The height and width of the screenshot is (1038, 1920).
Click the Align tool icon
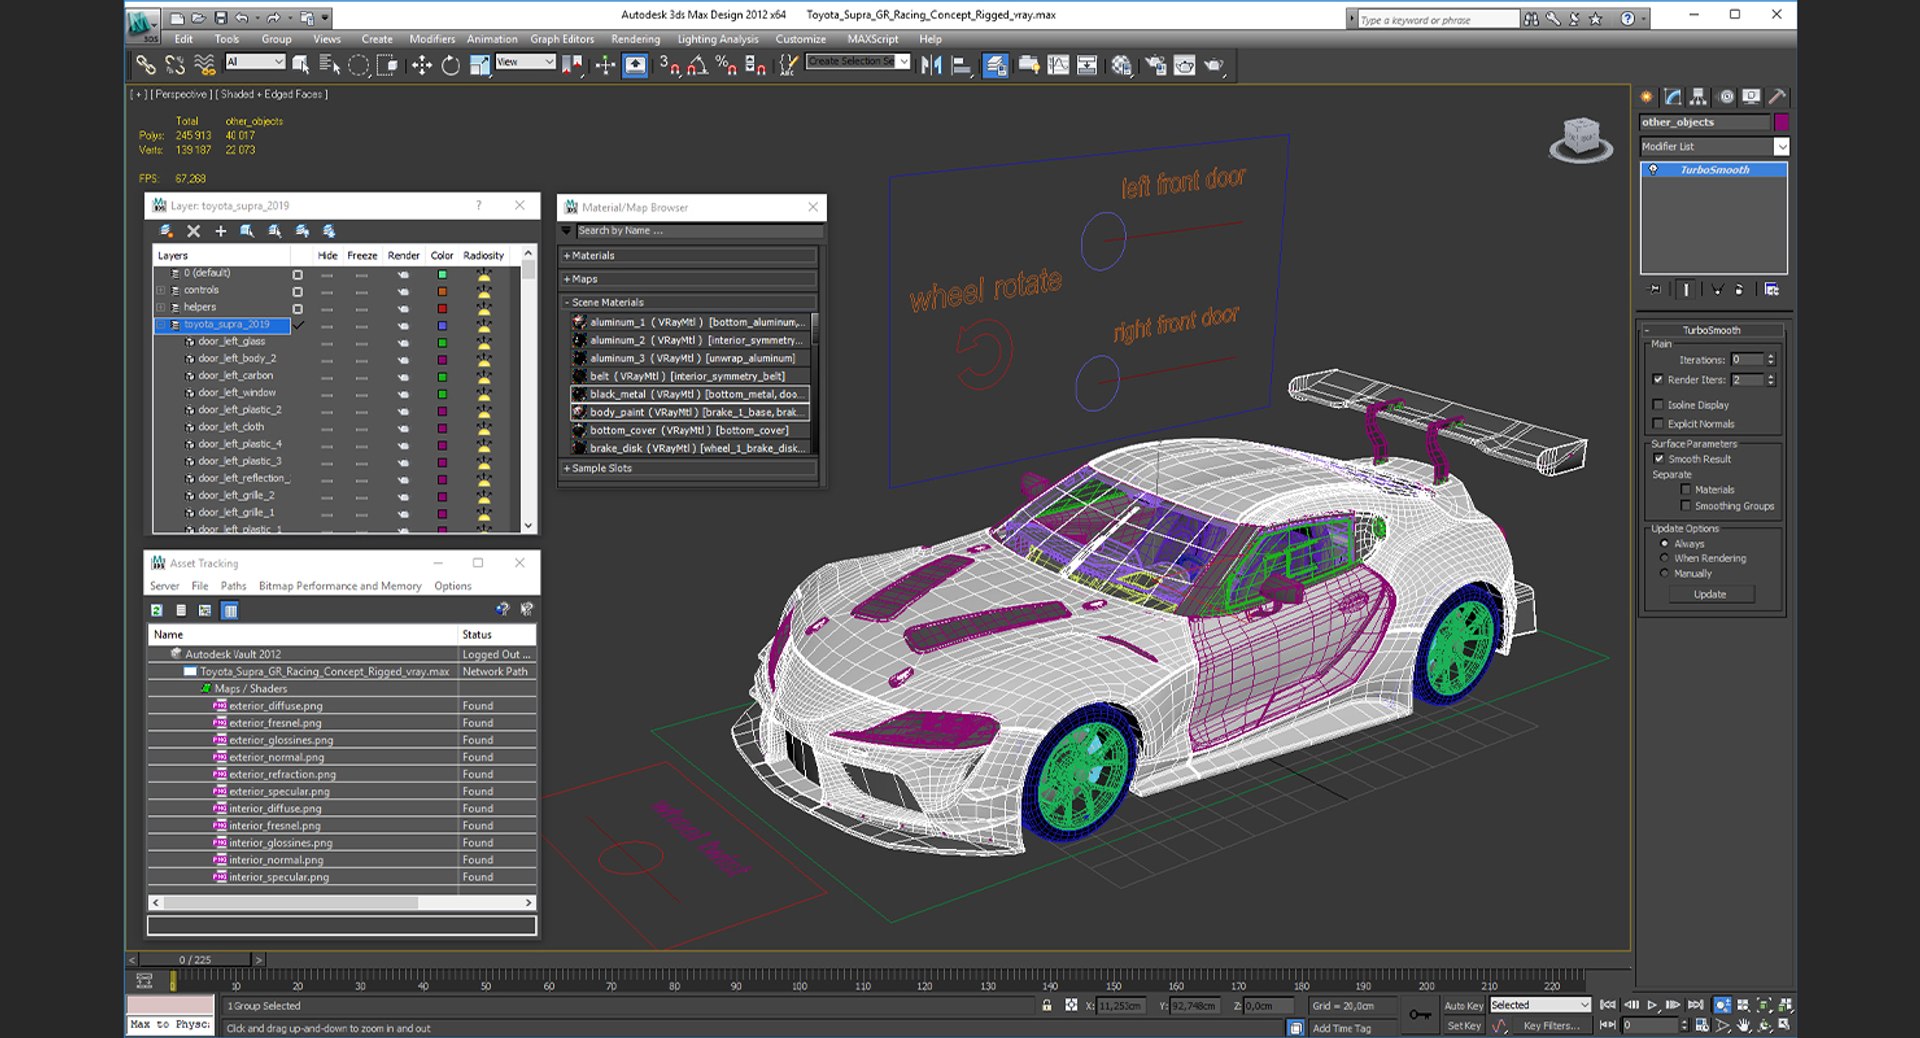coord(961,65)
